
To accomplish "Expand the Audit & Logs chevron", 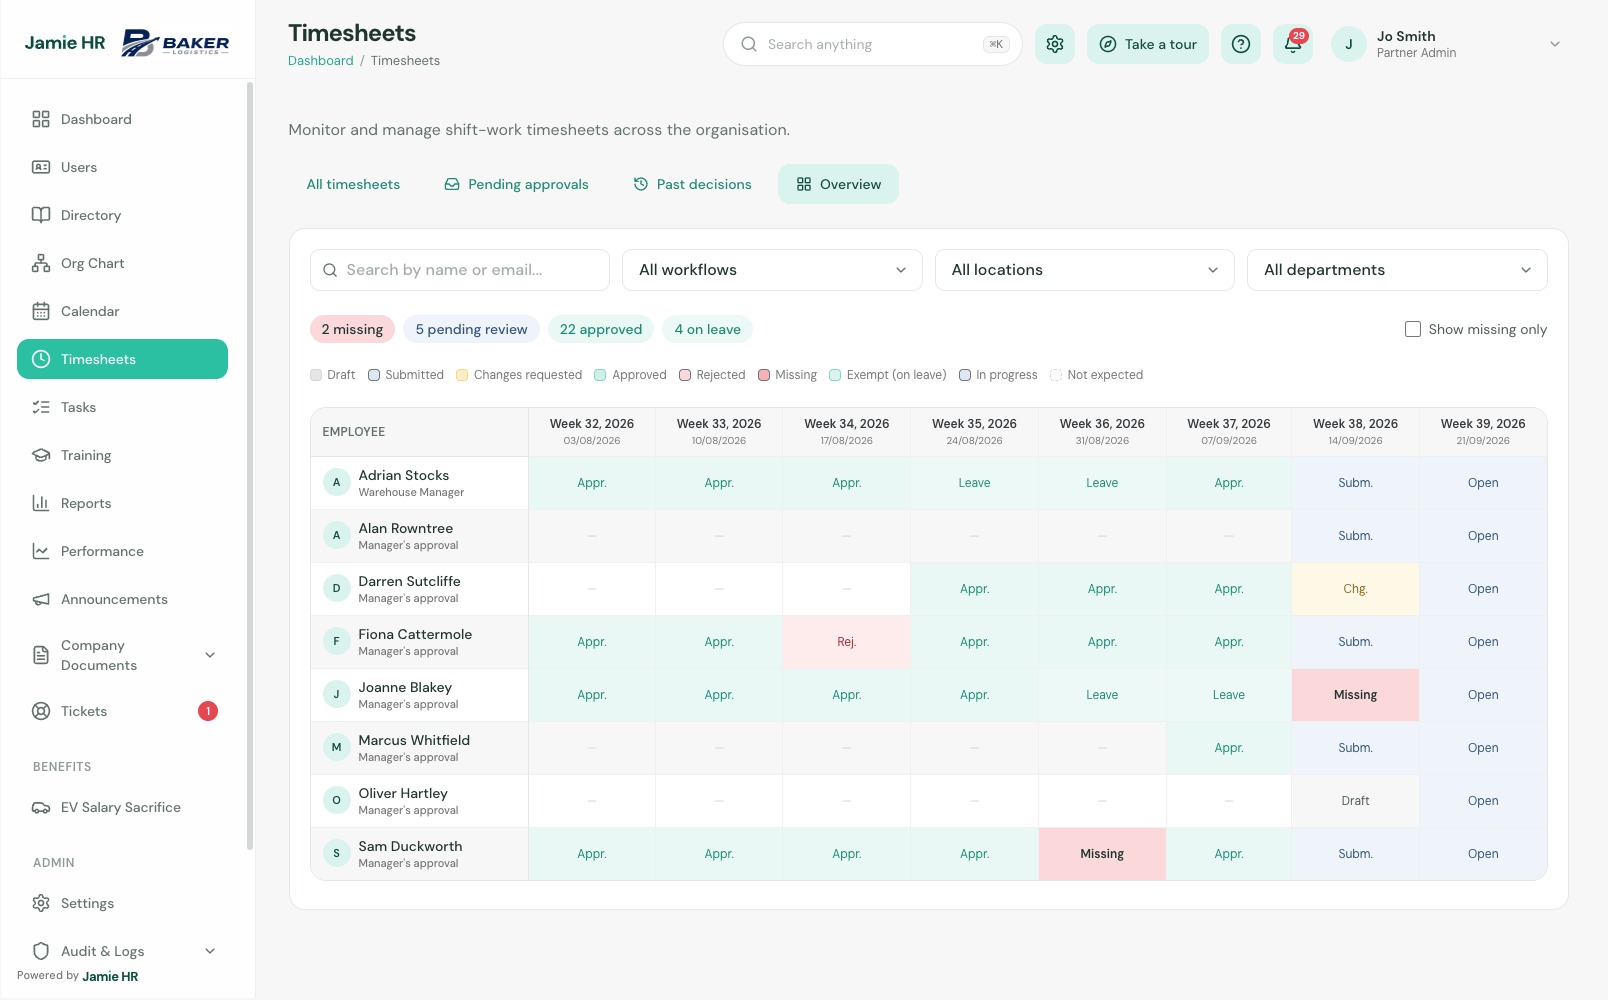I will [210, 951].
